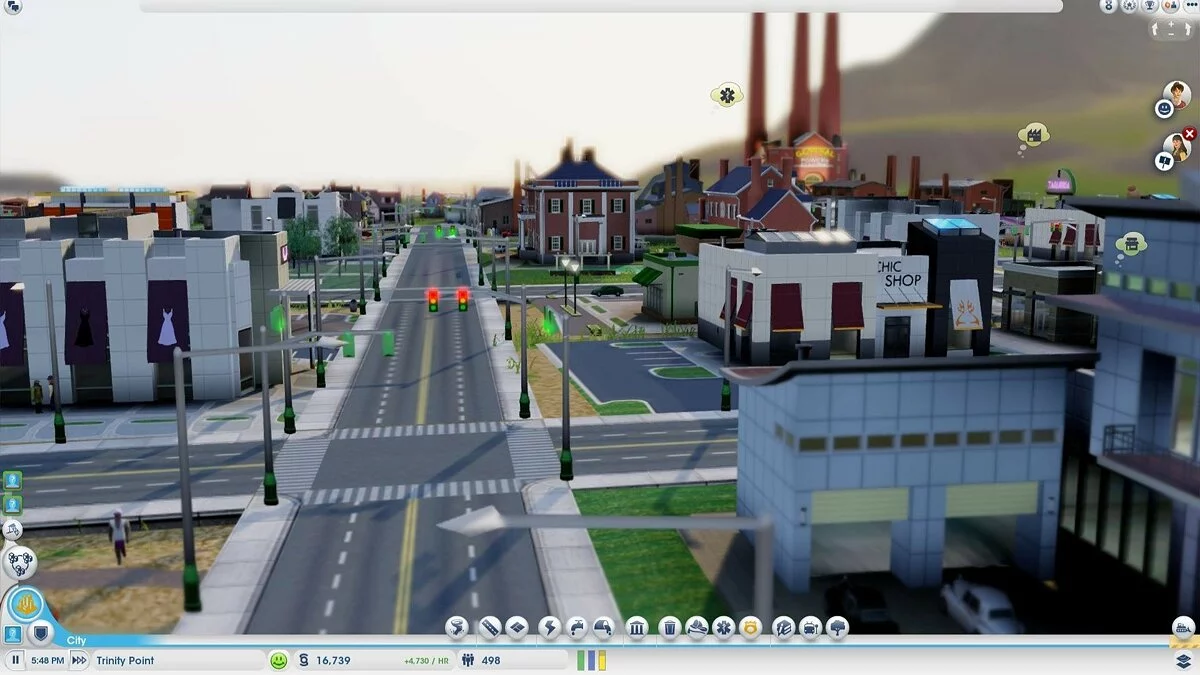Screen dimensions: 1200x675
Task: Click the shop thought bubble near building
Action: (1131, 242)
